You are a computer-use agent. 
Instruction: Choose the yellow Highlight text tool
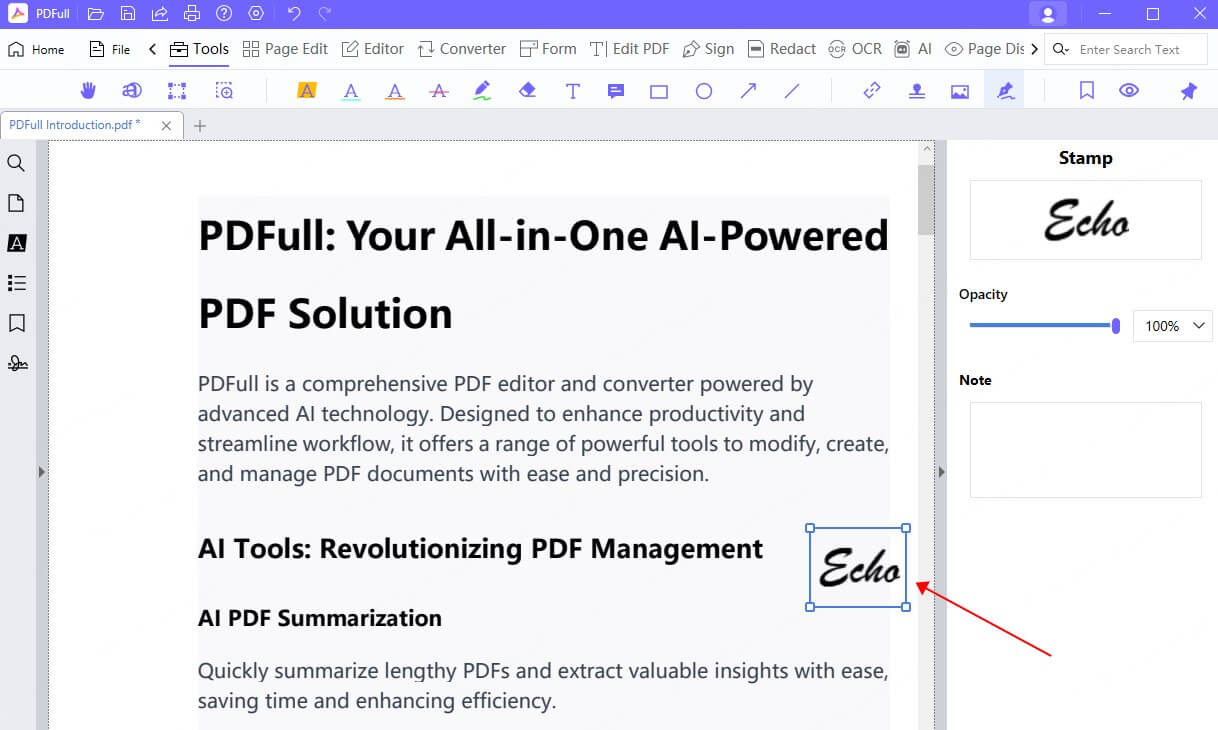(x=306, y=91)
